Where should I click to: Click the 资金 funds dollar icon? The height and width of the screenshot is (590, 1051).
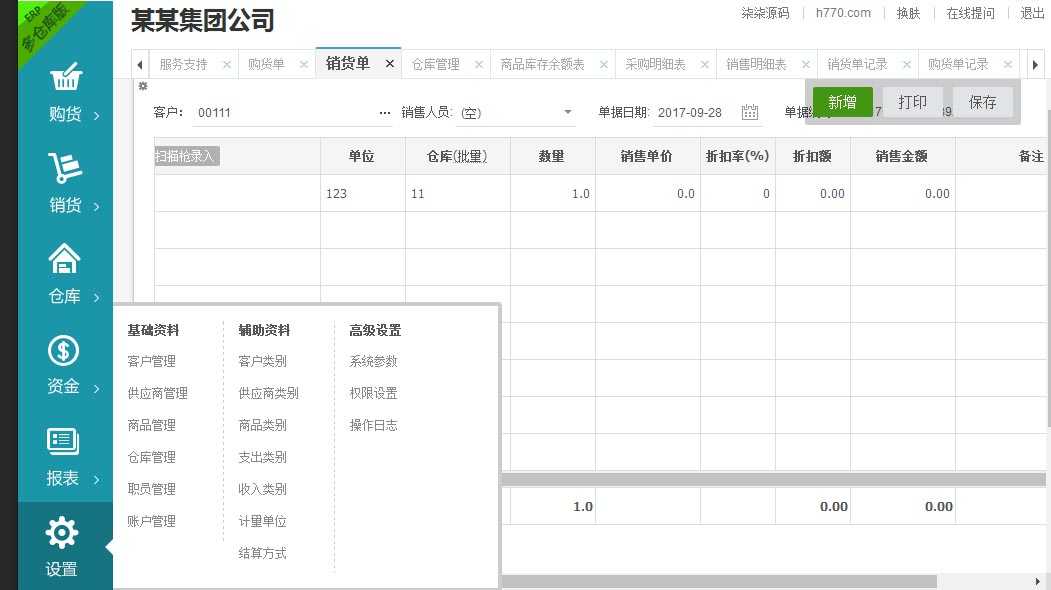(x=64, y=350)
